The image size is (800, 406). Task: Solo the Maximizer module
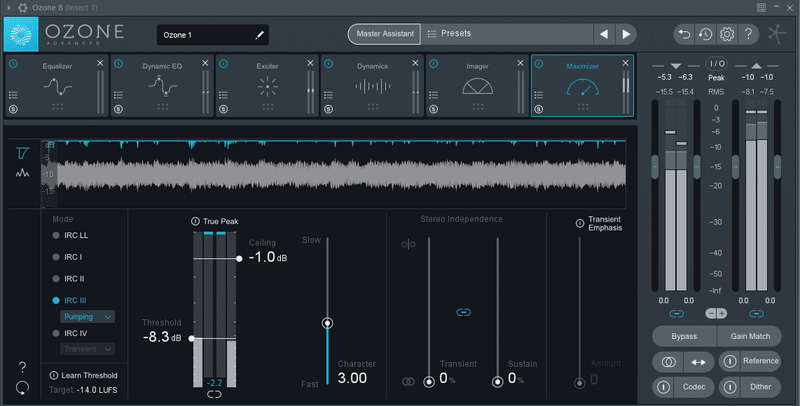(x=539, y=109)
